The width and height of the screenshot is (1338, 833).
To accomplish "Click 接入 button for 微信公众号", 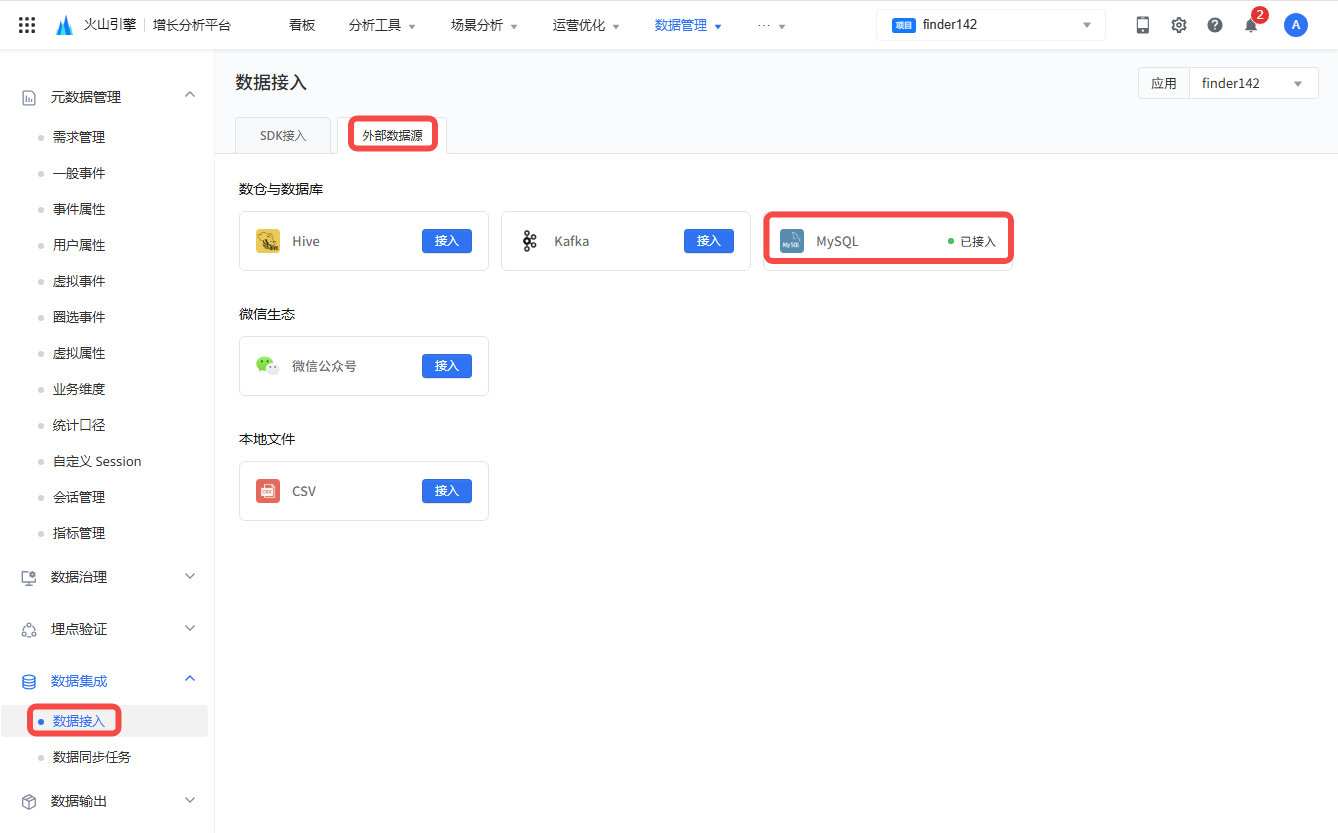I will [x=447, y=366].
